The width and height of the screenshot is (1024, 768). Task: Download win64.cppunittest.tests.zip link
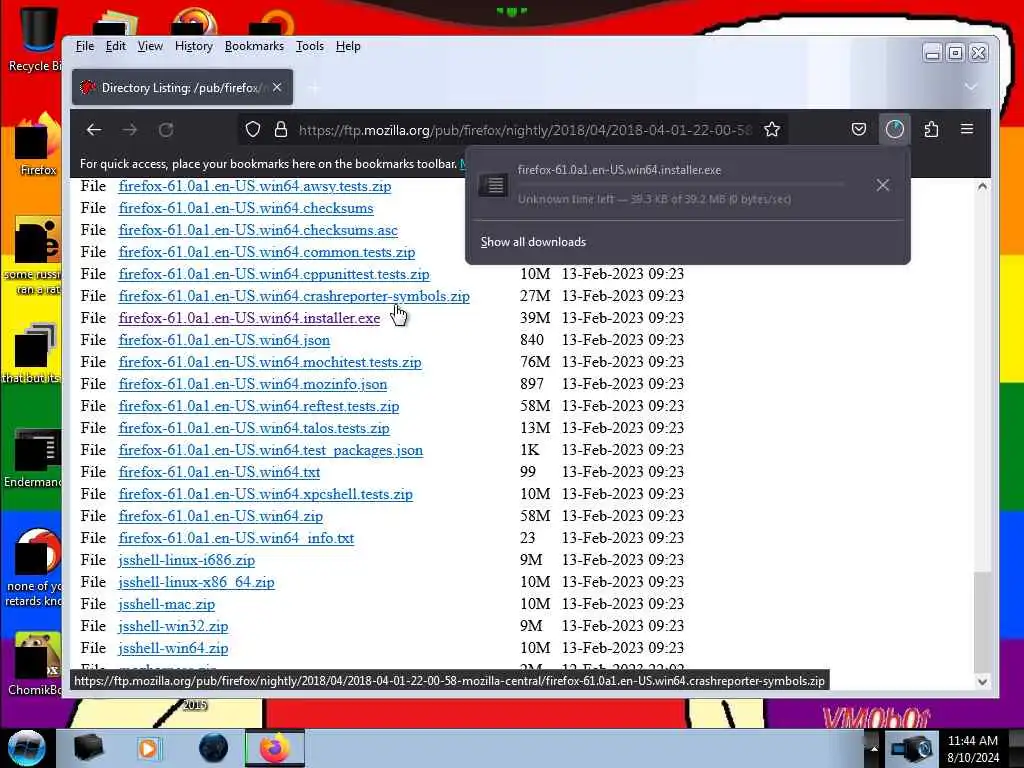pos(274,274)
